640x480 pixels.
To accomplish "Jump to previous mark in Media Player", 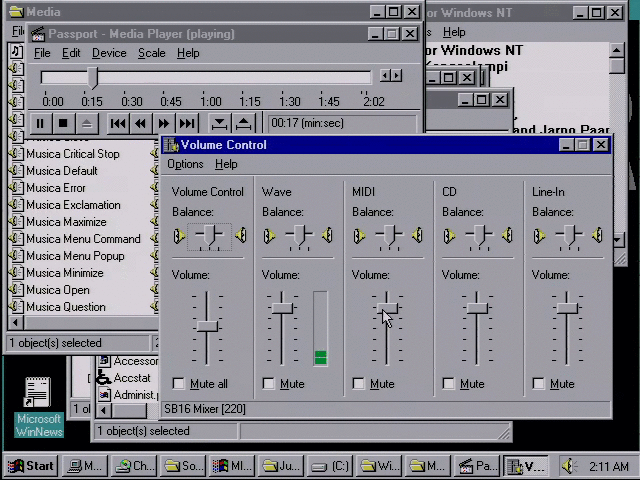I will tap(118, 123).
